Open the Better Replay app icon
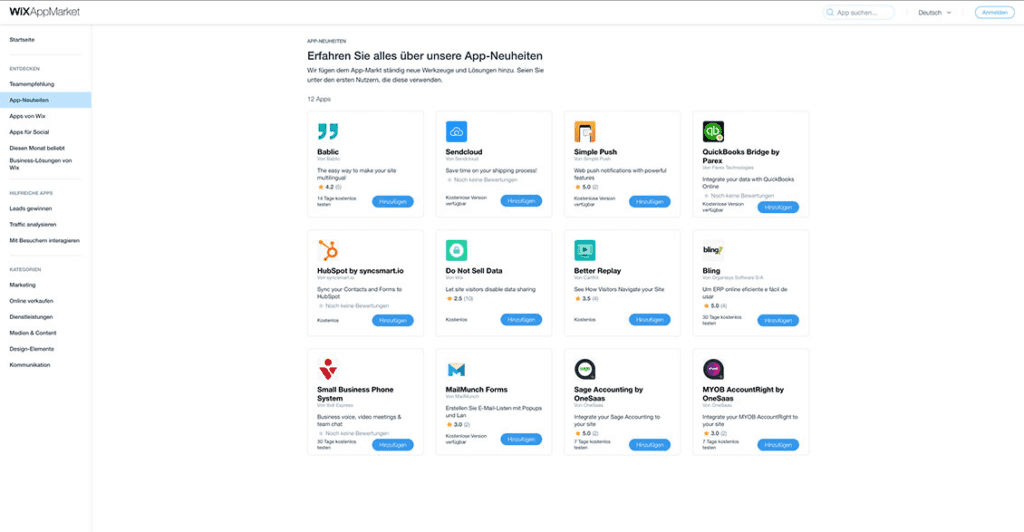1024x532 pixels. point(584,250)
